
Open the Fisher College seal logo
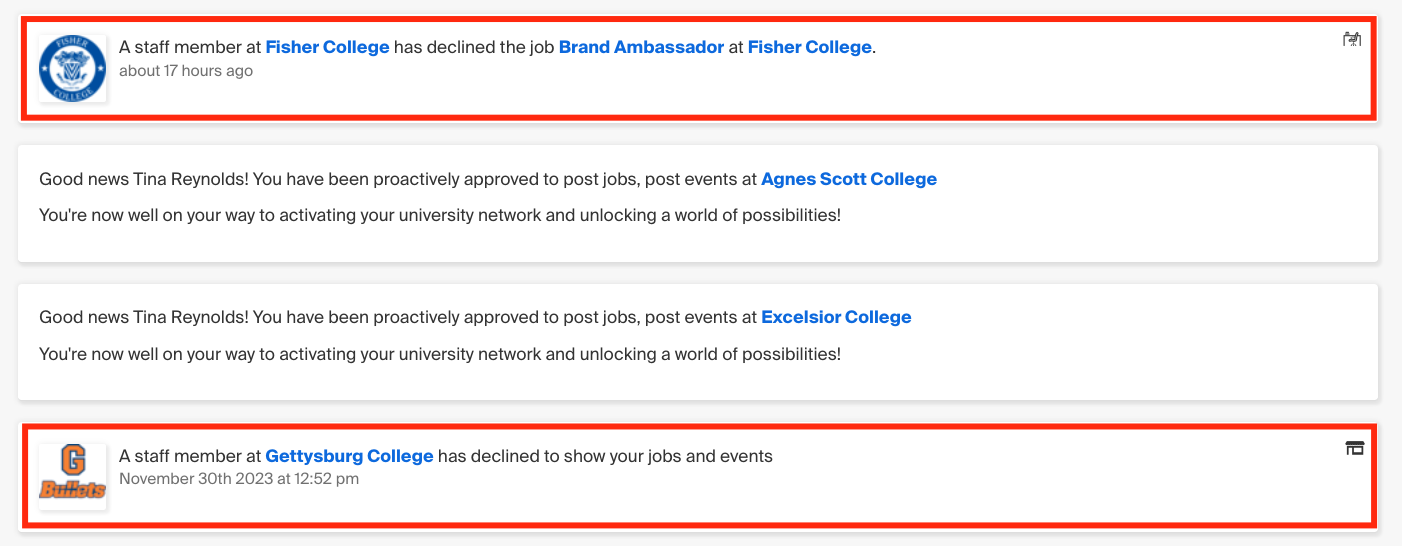72,68
